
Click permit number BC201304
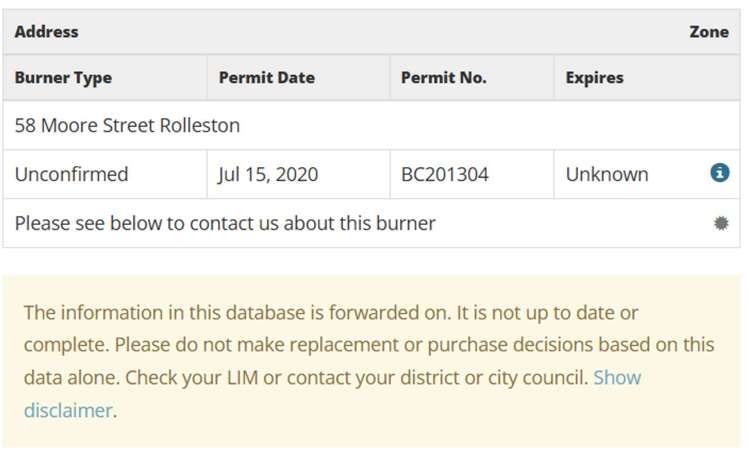click(x=445, y=174)
